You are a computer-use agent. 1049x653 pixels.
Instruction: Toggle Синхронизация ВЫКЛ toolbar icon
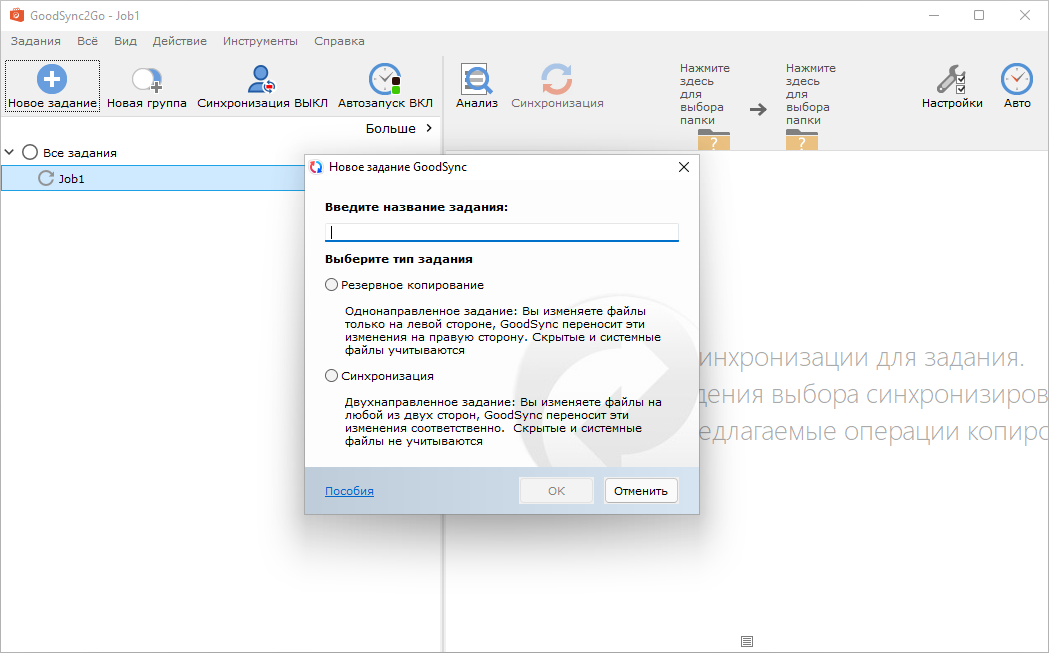click(262, 79)
